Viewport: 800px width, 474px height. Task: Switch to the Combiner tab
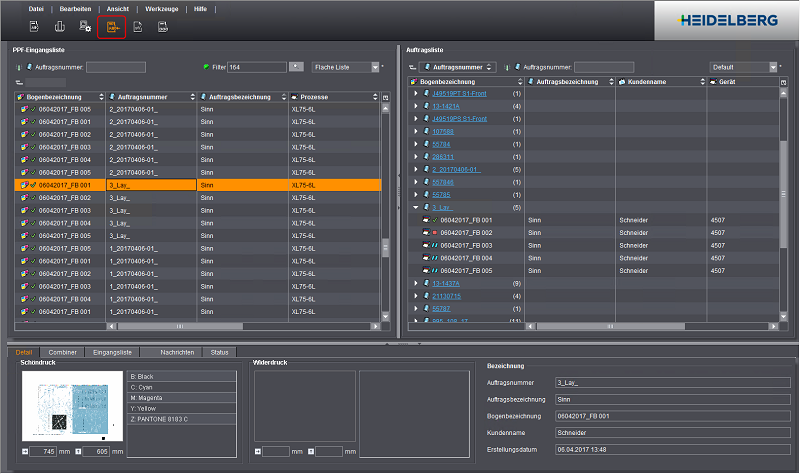coord(62,353)
